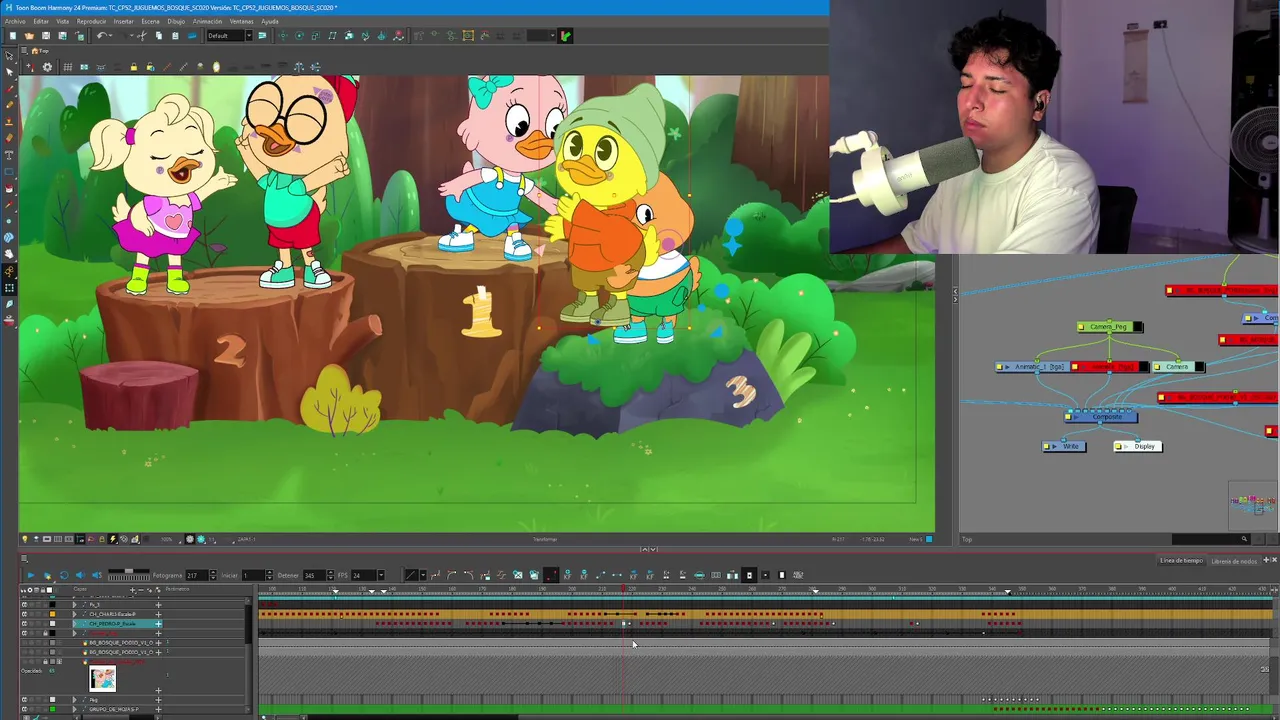Image resolution: width=1280 pixels, height=720 pixels.
Task: Expand the GRUPO_DE_HOJAS-P layer
Action: (74, 709)
